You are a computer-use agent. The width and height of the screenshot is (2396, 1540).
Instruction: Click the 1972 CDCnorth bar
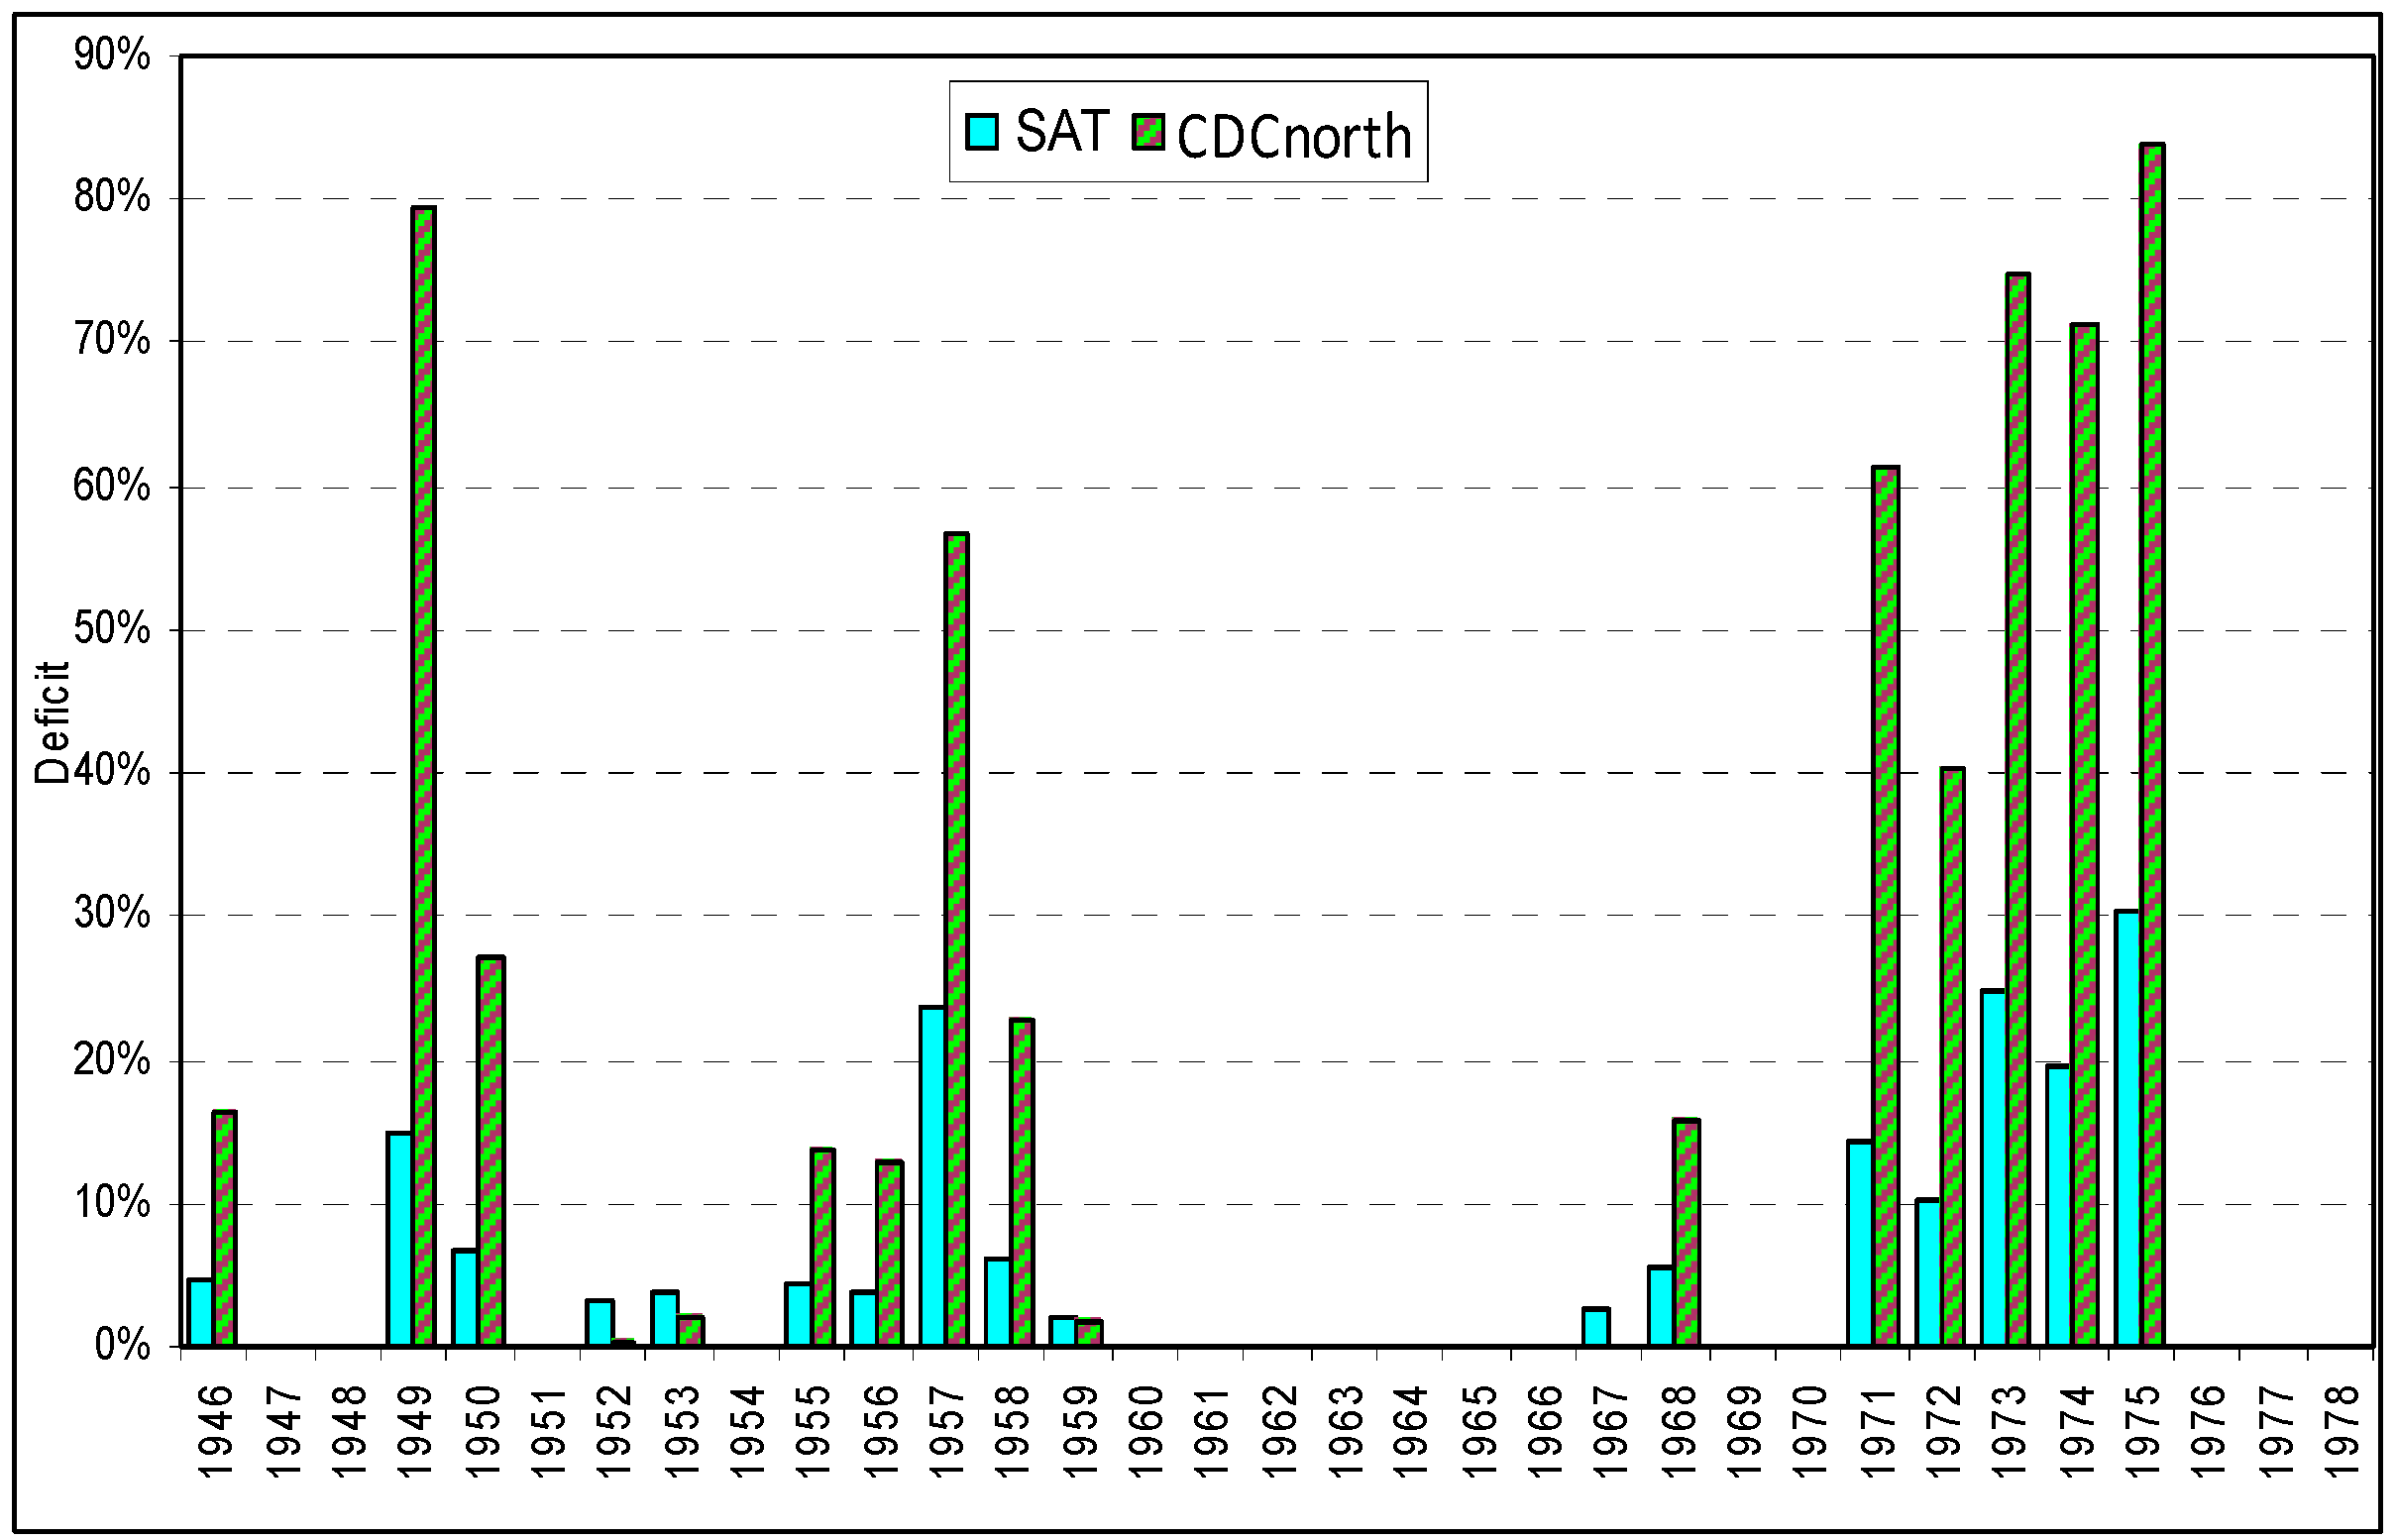coord(1952,1056)
